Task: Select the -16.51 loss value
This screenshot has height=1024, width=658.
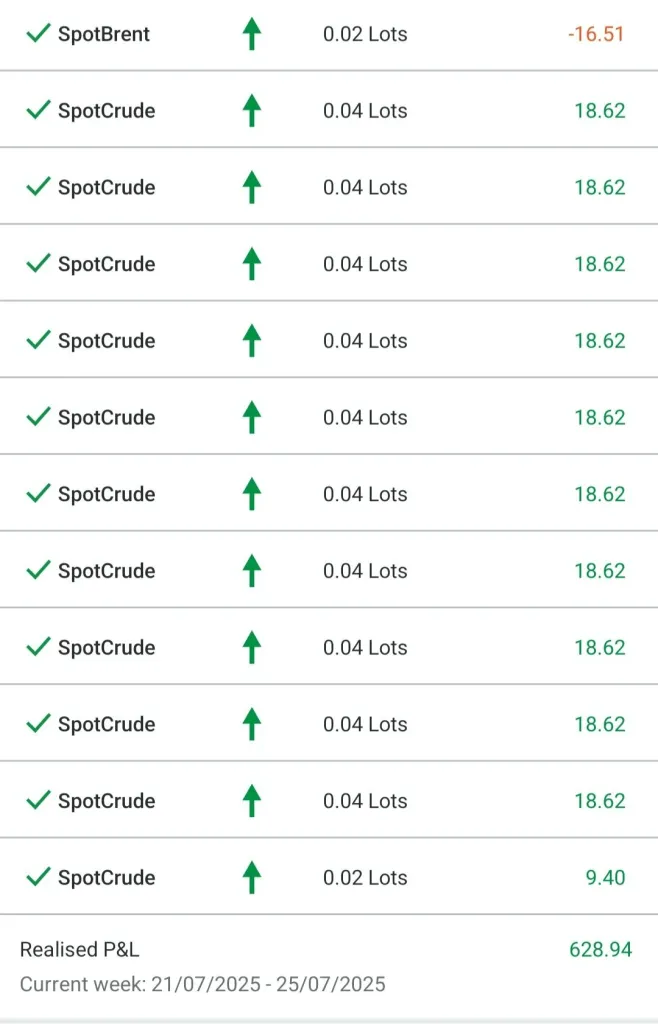Action: coord(596,34)
